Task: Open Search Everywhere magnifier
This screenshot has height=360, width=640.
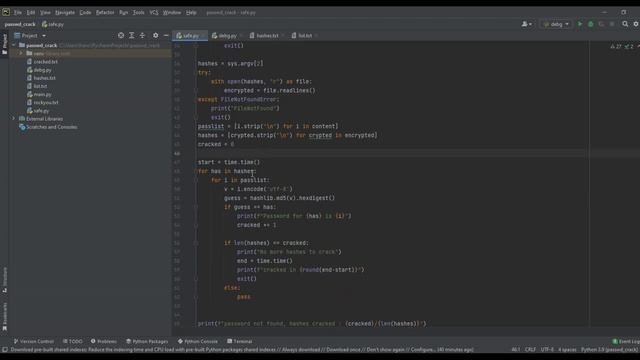Action: (625, 24)
